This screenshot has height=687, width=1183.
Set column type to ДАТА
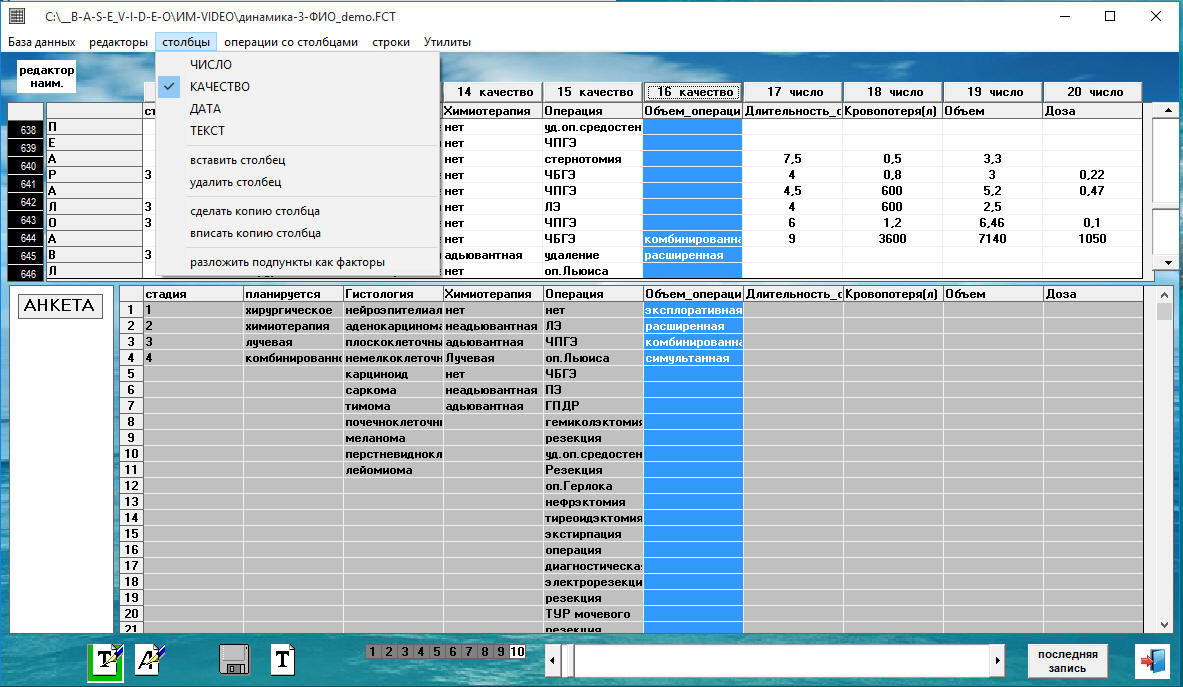[x=206, y=109]
